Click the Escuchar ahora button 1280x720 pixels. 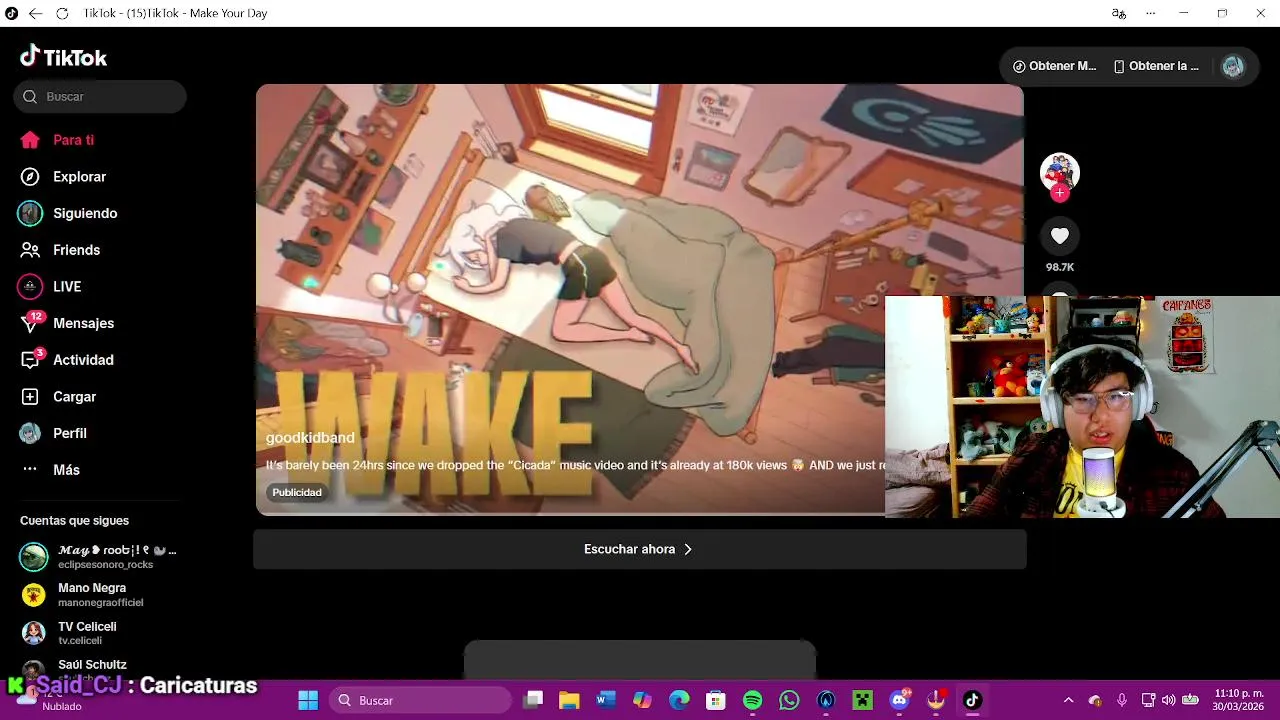point(640,549)
